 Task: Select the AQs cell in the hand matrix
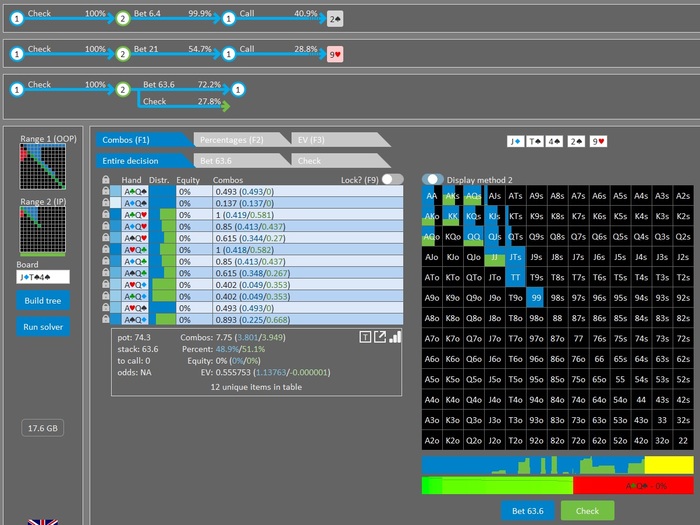(474, 196)
